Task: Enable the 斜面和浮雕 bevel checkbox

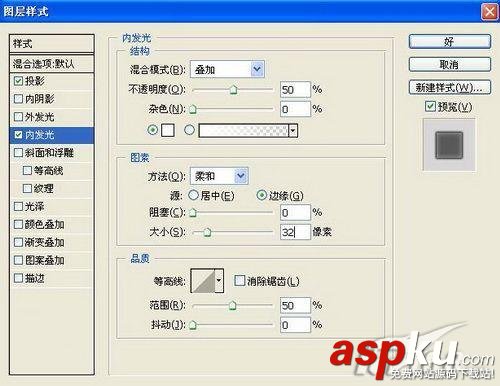Action: (18, 153)
